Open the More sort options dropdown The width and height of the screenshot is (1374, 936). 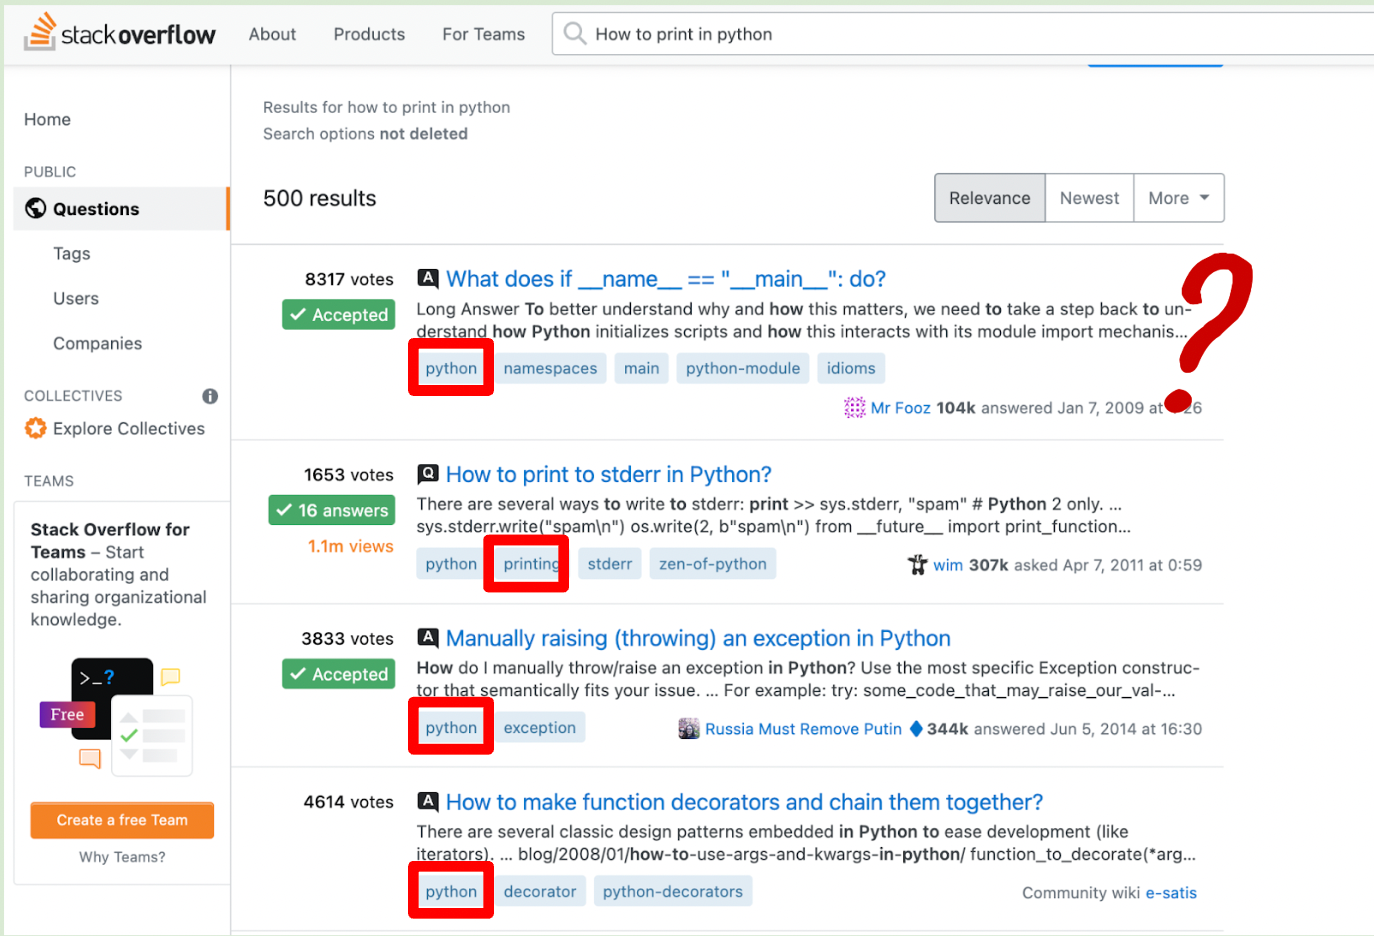[1178, 198]
